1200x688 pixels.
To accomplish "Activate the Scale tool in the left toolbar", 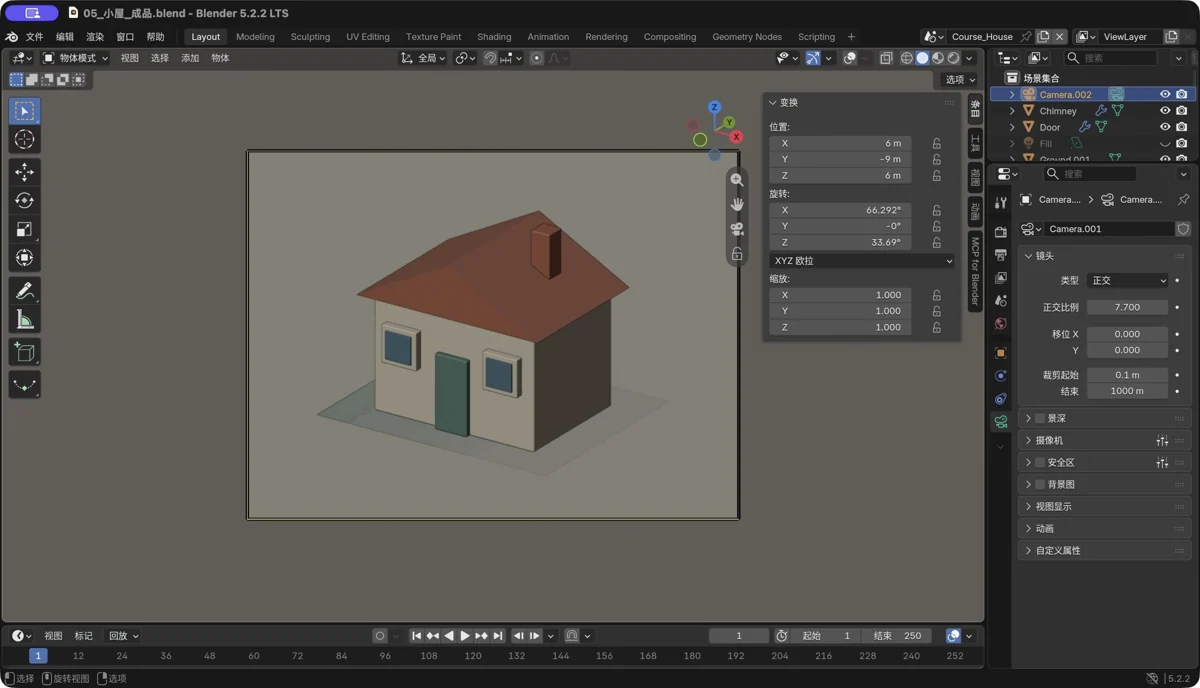I will coord(24,229).
